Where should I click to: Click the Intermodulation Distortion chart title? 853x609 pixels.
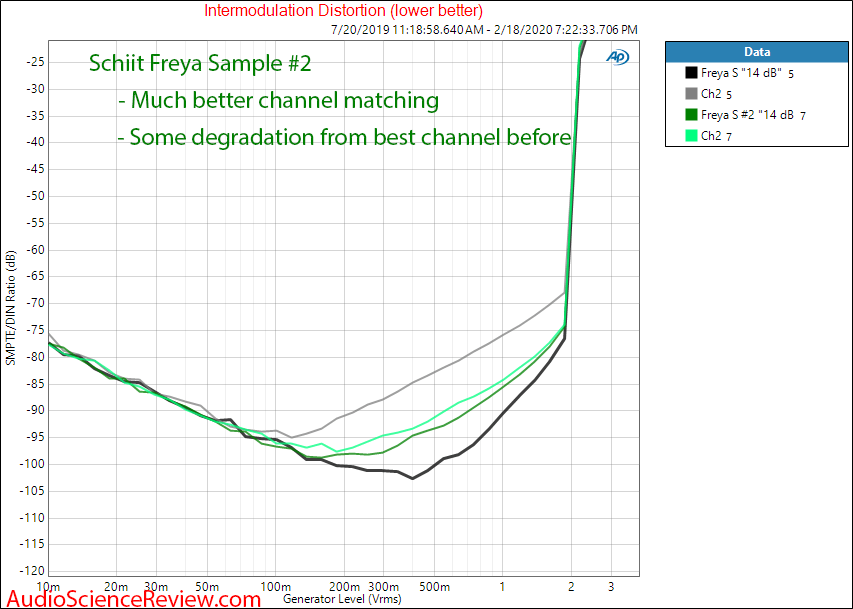[x=343, y=10]
